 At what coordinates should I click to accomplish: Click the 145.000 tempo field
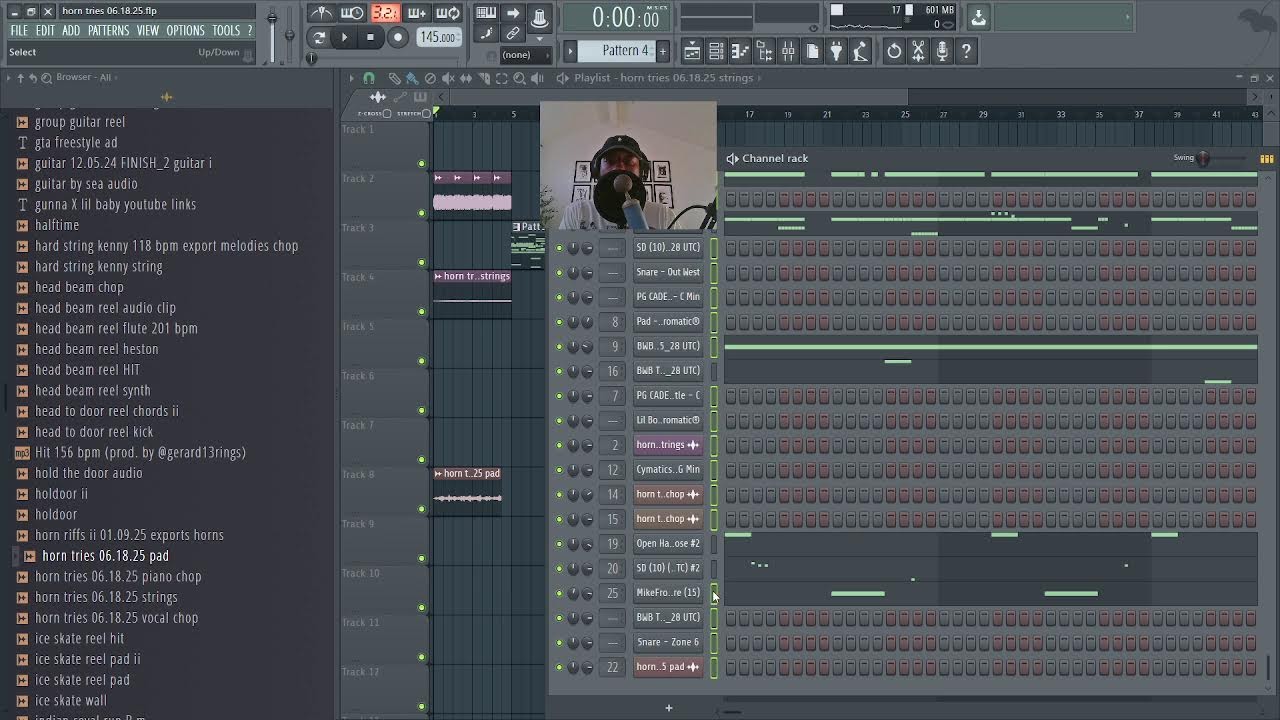(438, 37)
